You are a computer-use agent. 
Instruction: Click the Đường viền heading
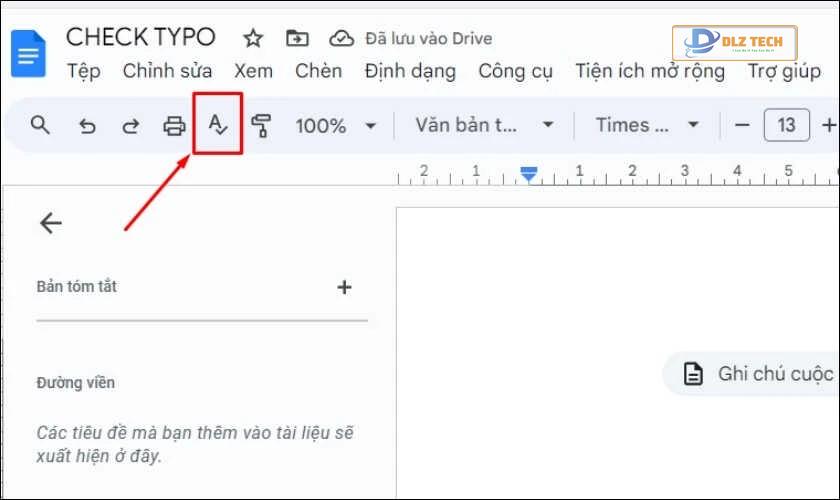(x=76, y=383)
